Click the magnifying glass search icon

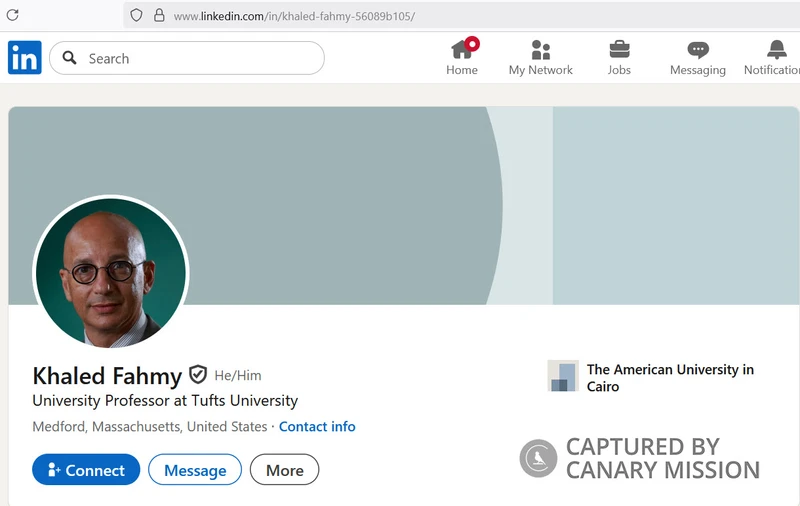(x=70, y=58)
